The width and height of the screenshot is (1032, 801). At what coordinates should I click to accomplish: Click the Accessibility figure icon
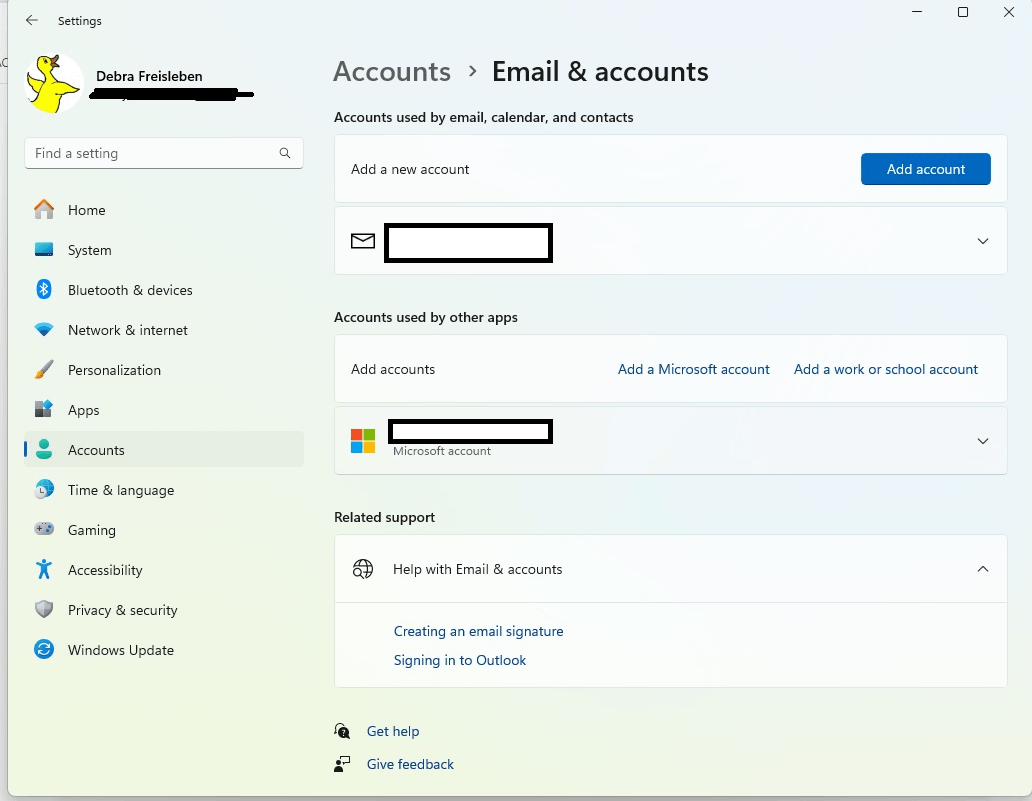click(x=44, y=569)
